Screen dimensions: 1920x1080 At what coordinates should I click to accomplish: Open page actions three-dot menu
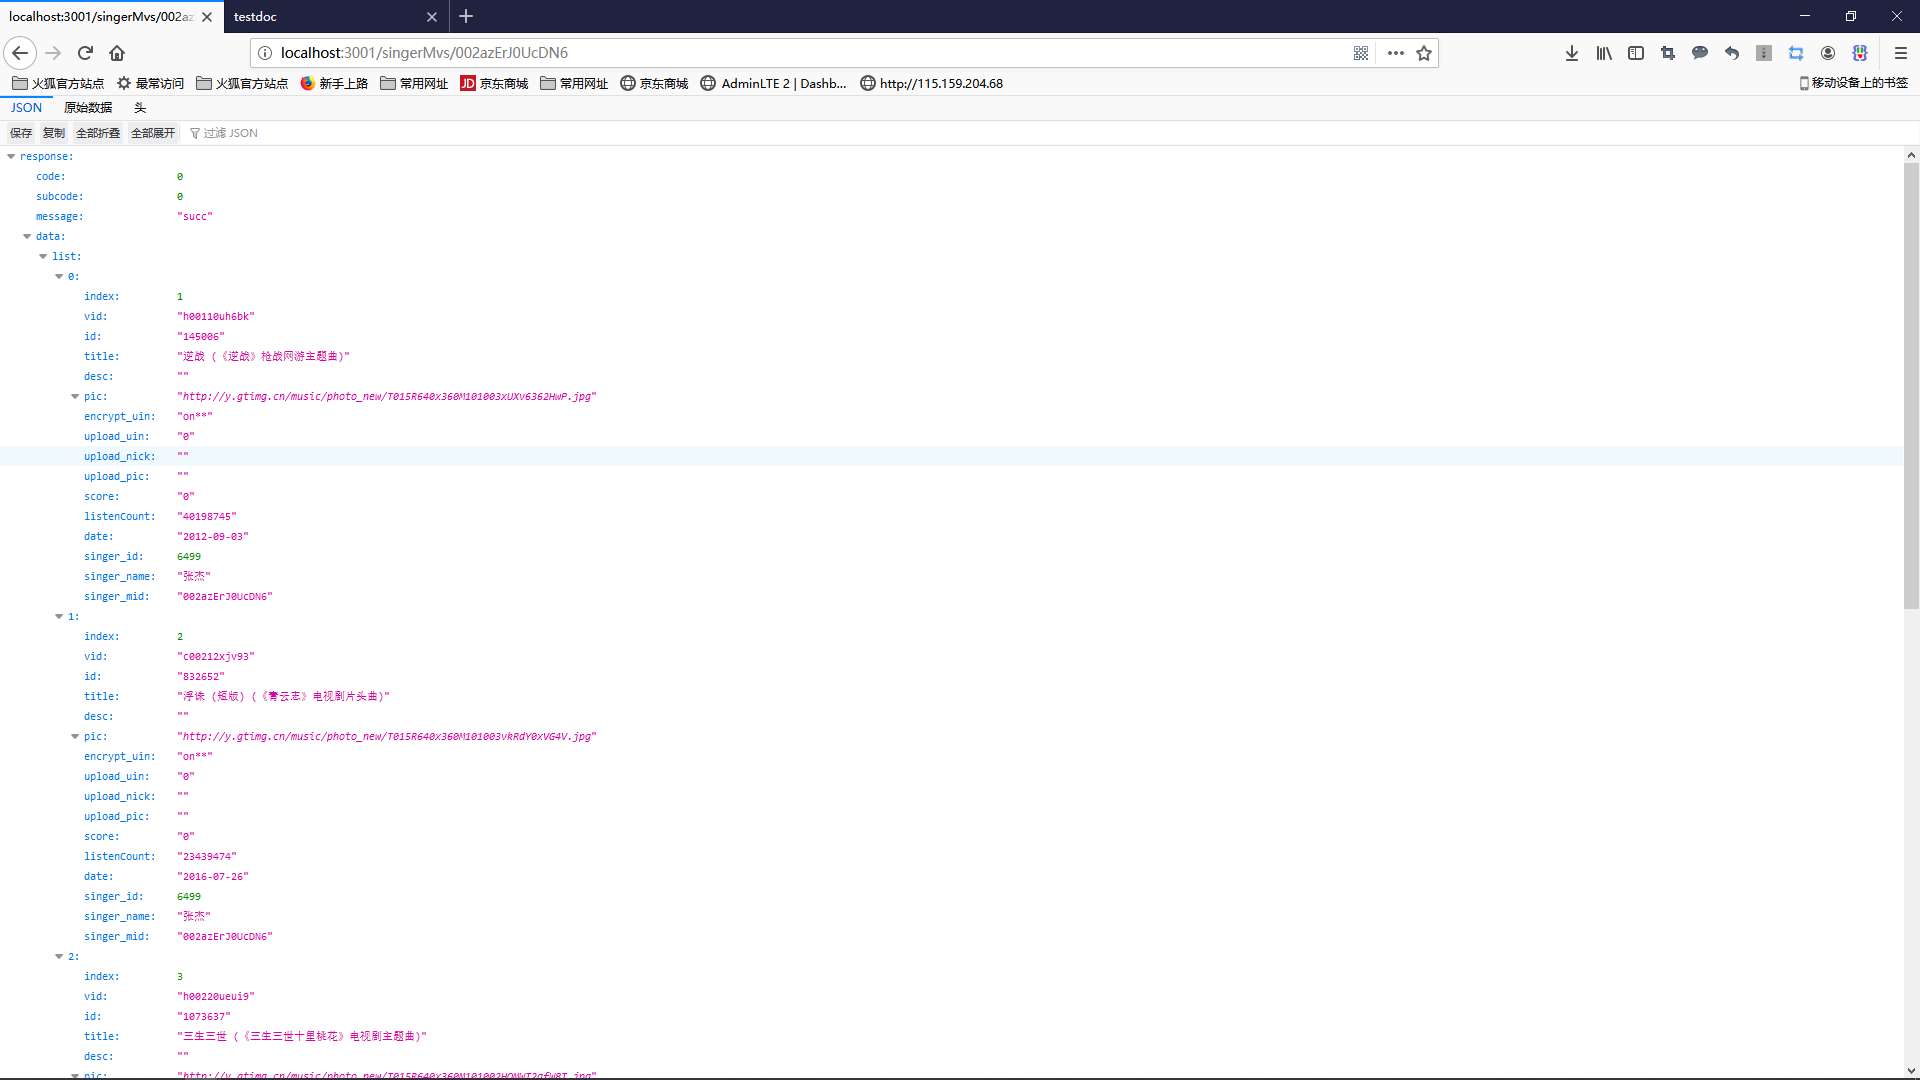pyautogui.click(x=1396, y=53)
